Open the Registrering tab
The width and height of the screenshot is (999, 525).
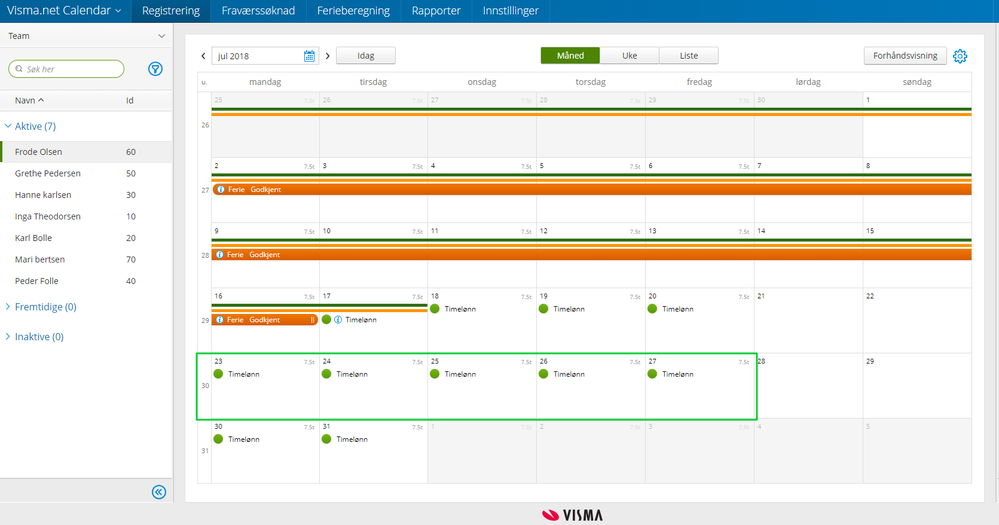171,11
